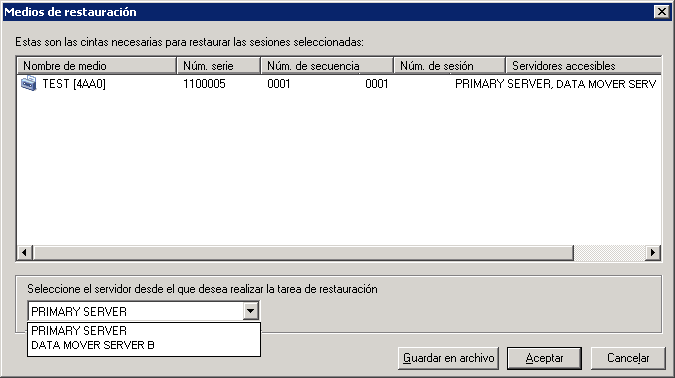This screenshot has width=675, height=378.
Task: Confirm with the Aceptar button
Action: (544, 358)
